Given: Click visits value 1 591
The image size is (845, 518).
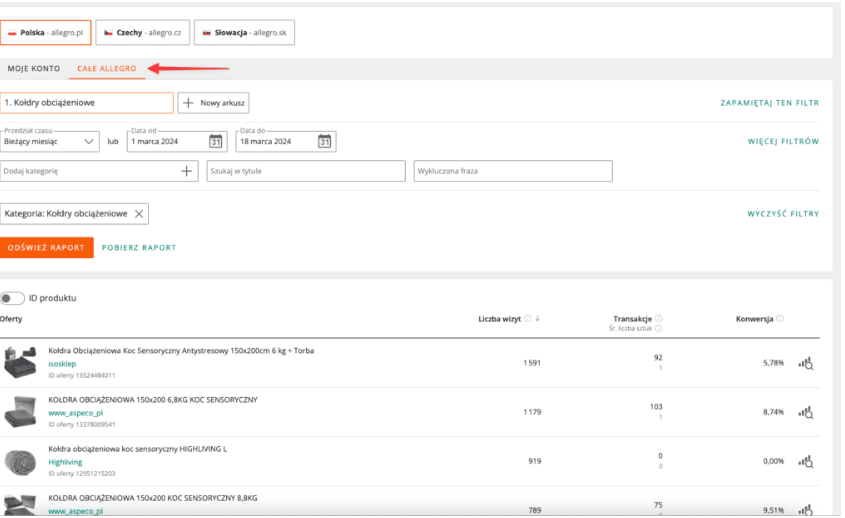Looking at the screenshot, I should (x=532, y=363).
